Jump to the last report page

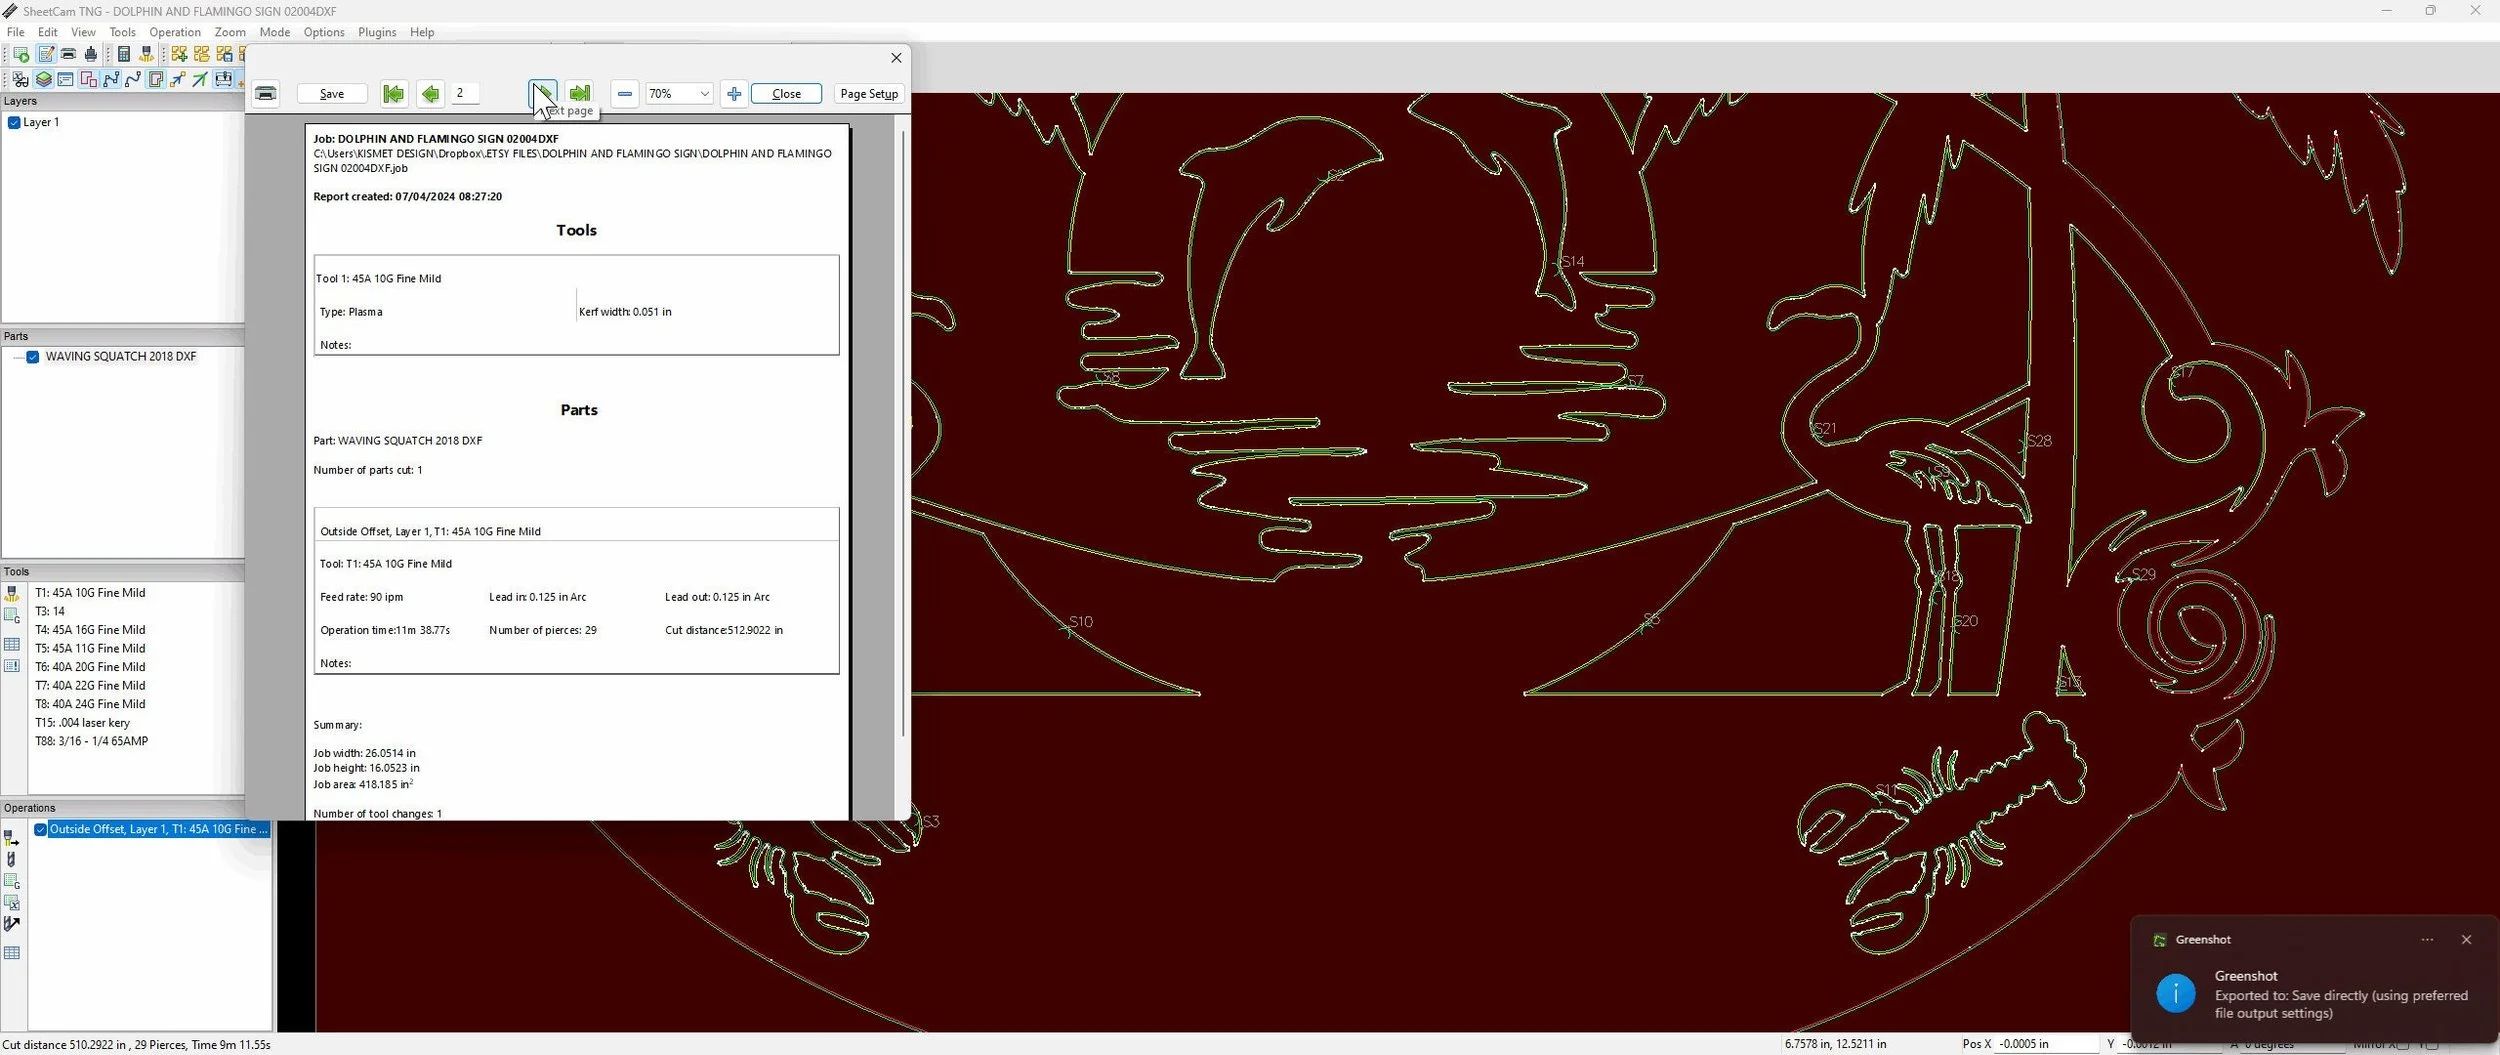(x=580, y=93)
